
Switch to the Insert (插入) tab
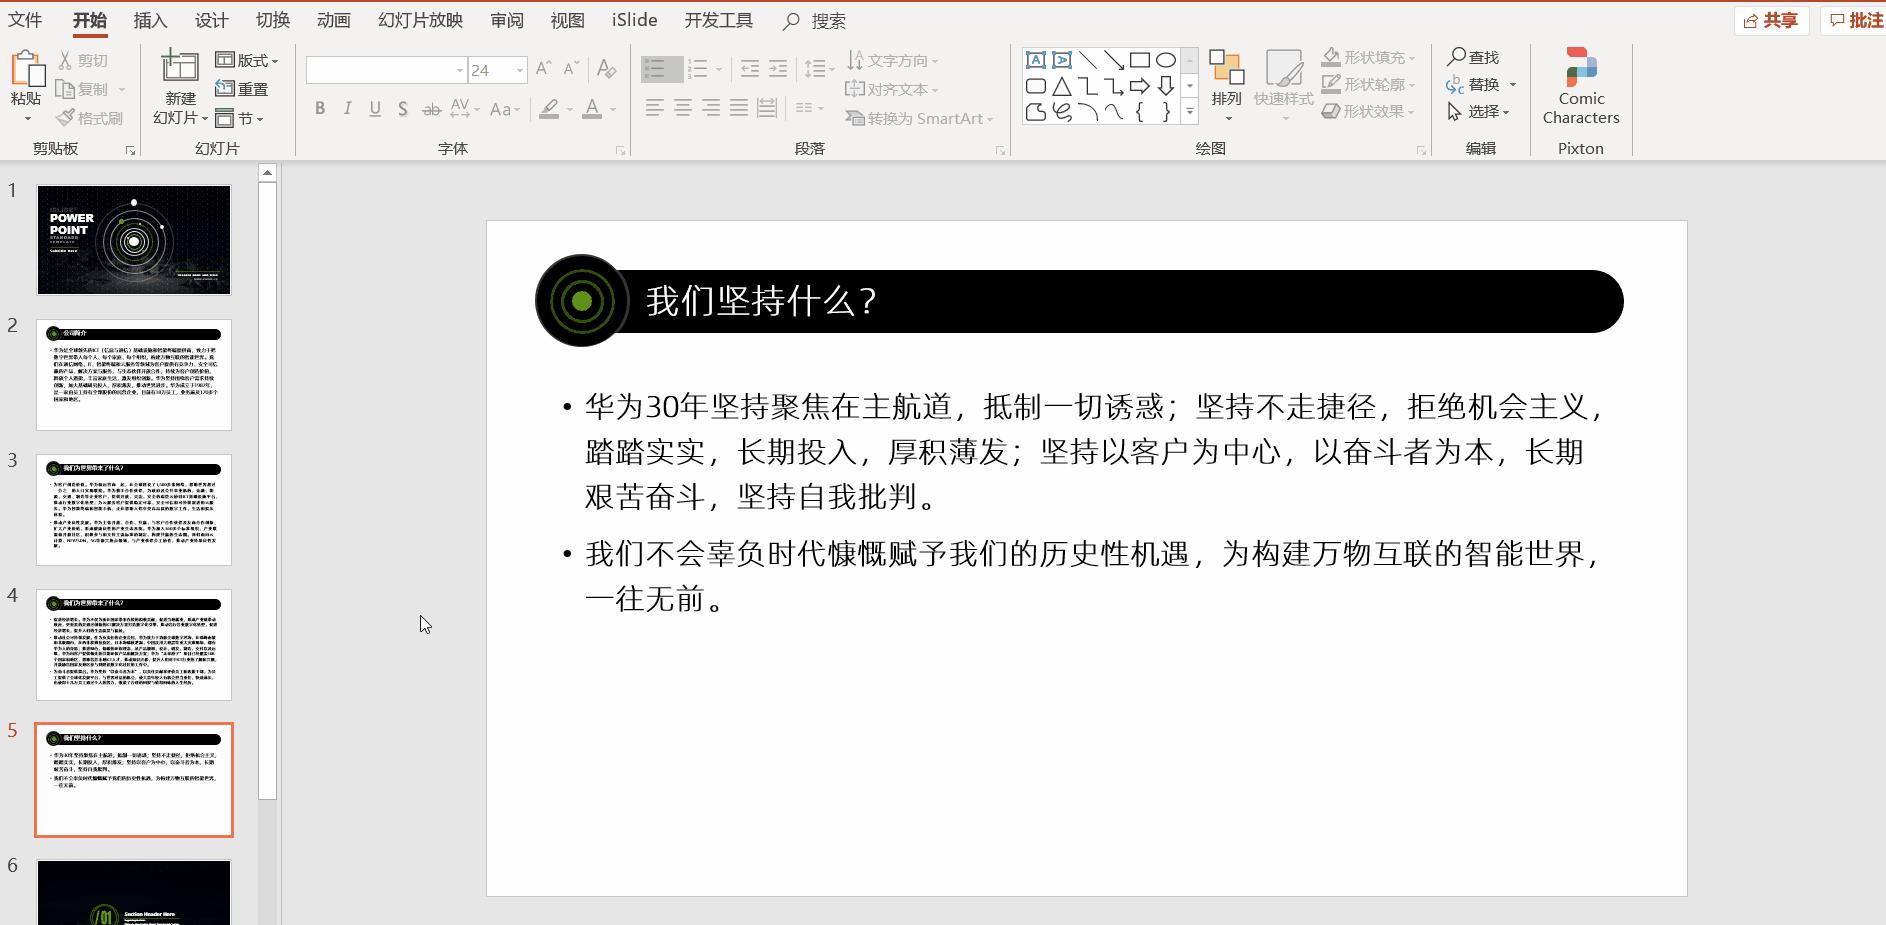tap(150, 20)
